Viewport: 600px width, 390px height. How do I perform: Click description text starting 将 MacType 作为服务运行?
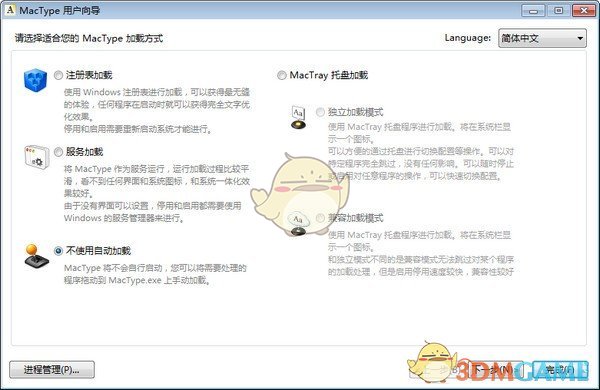[x=157, y=193]
